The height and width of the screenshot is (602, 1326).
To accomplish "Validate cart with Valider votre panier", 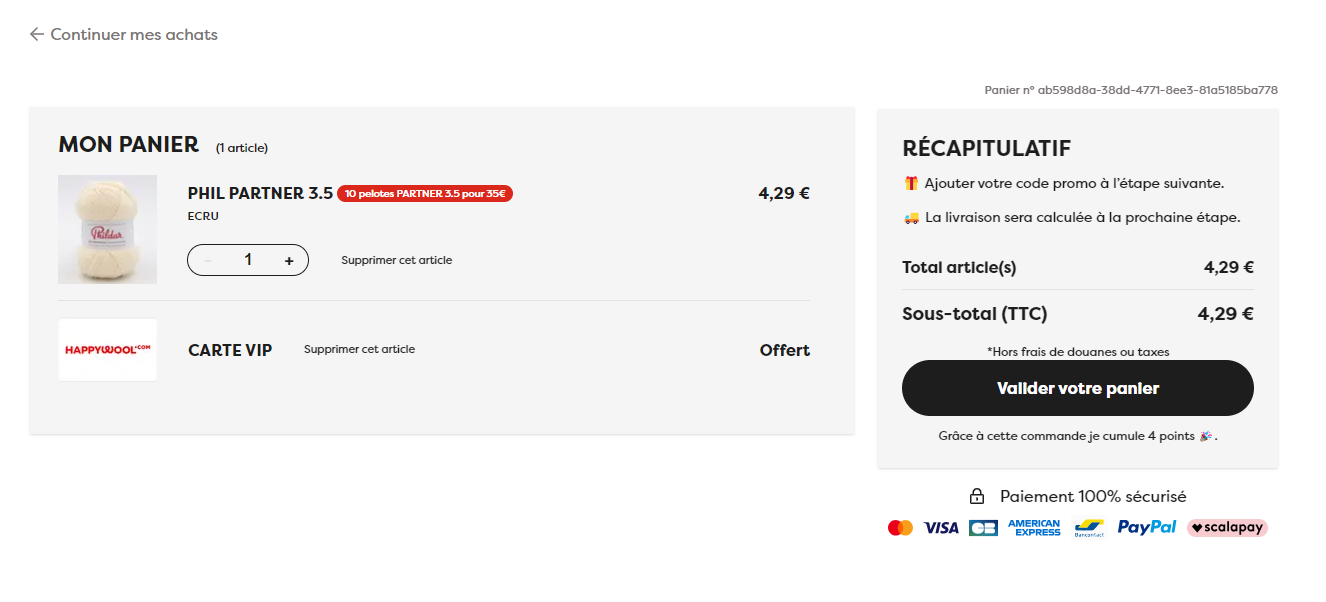I will click(1078, 388).
